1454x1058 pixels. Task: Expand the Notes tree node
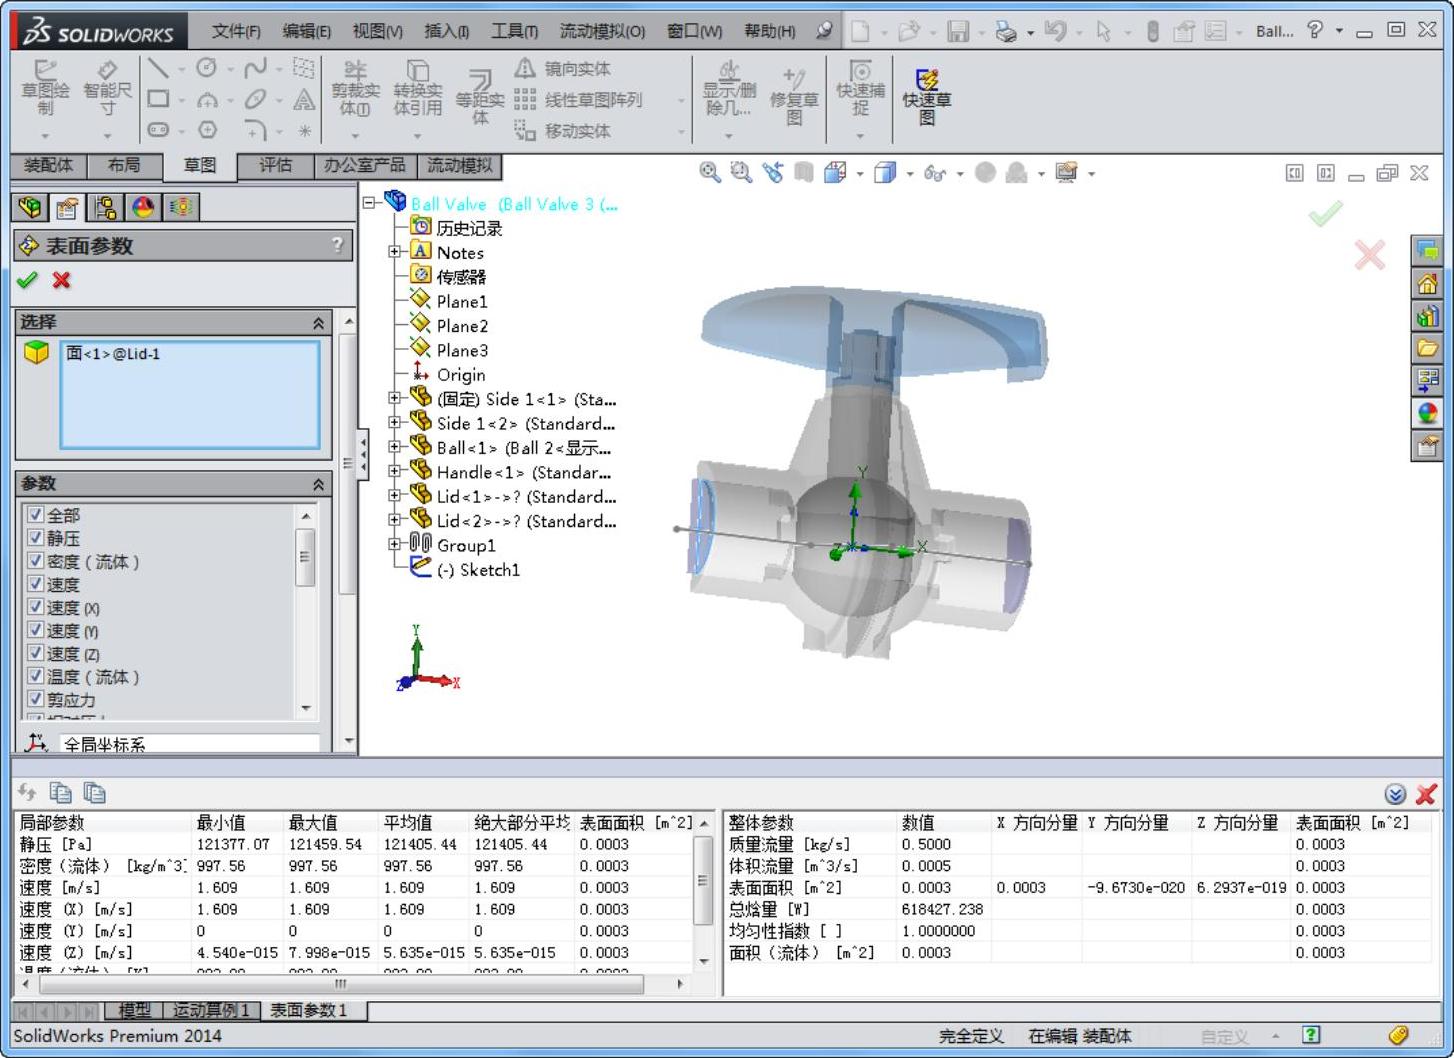pos(395,252)
